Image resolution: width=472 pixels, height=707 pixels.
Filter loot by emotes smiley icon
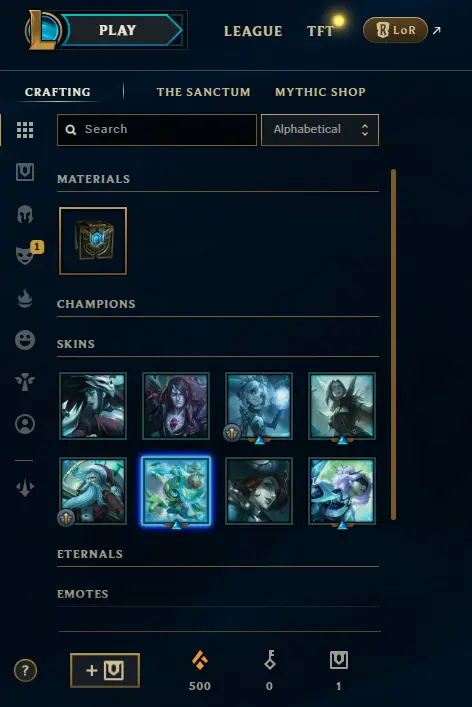pyautogui.click(x=25, y=340)
